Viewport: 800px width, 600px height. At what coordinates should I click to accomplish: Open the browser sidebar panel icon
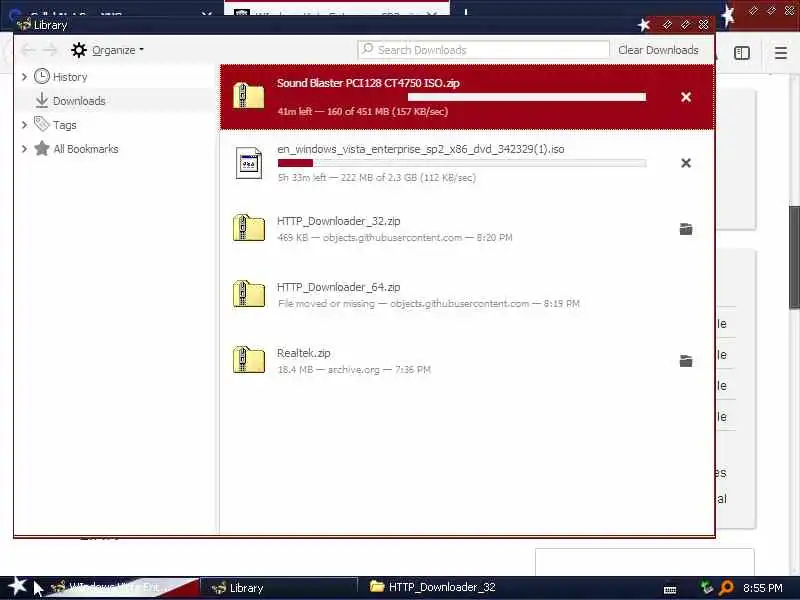click(742, 53)
